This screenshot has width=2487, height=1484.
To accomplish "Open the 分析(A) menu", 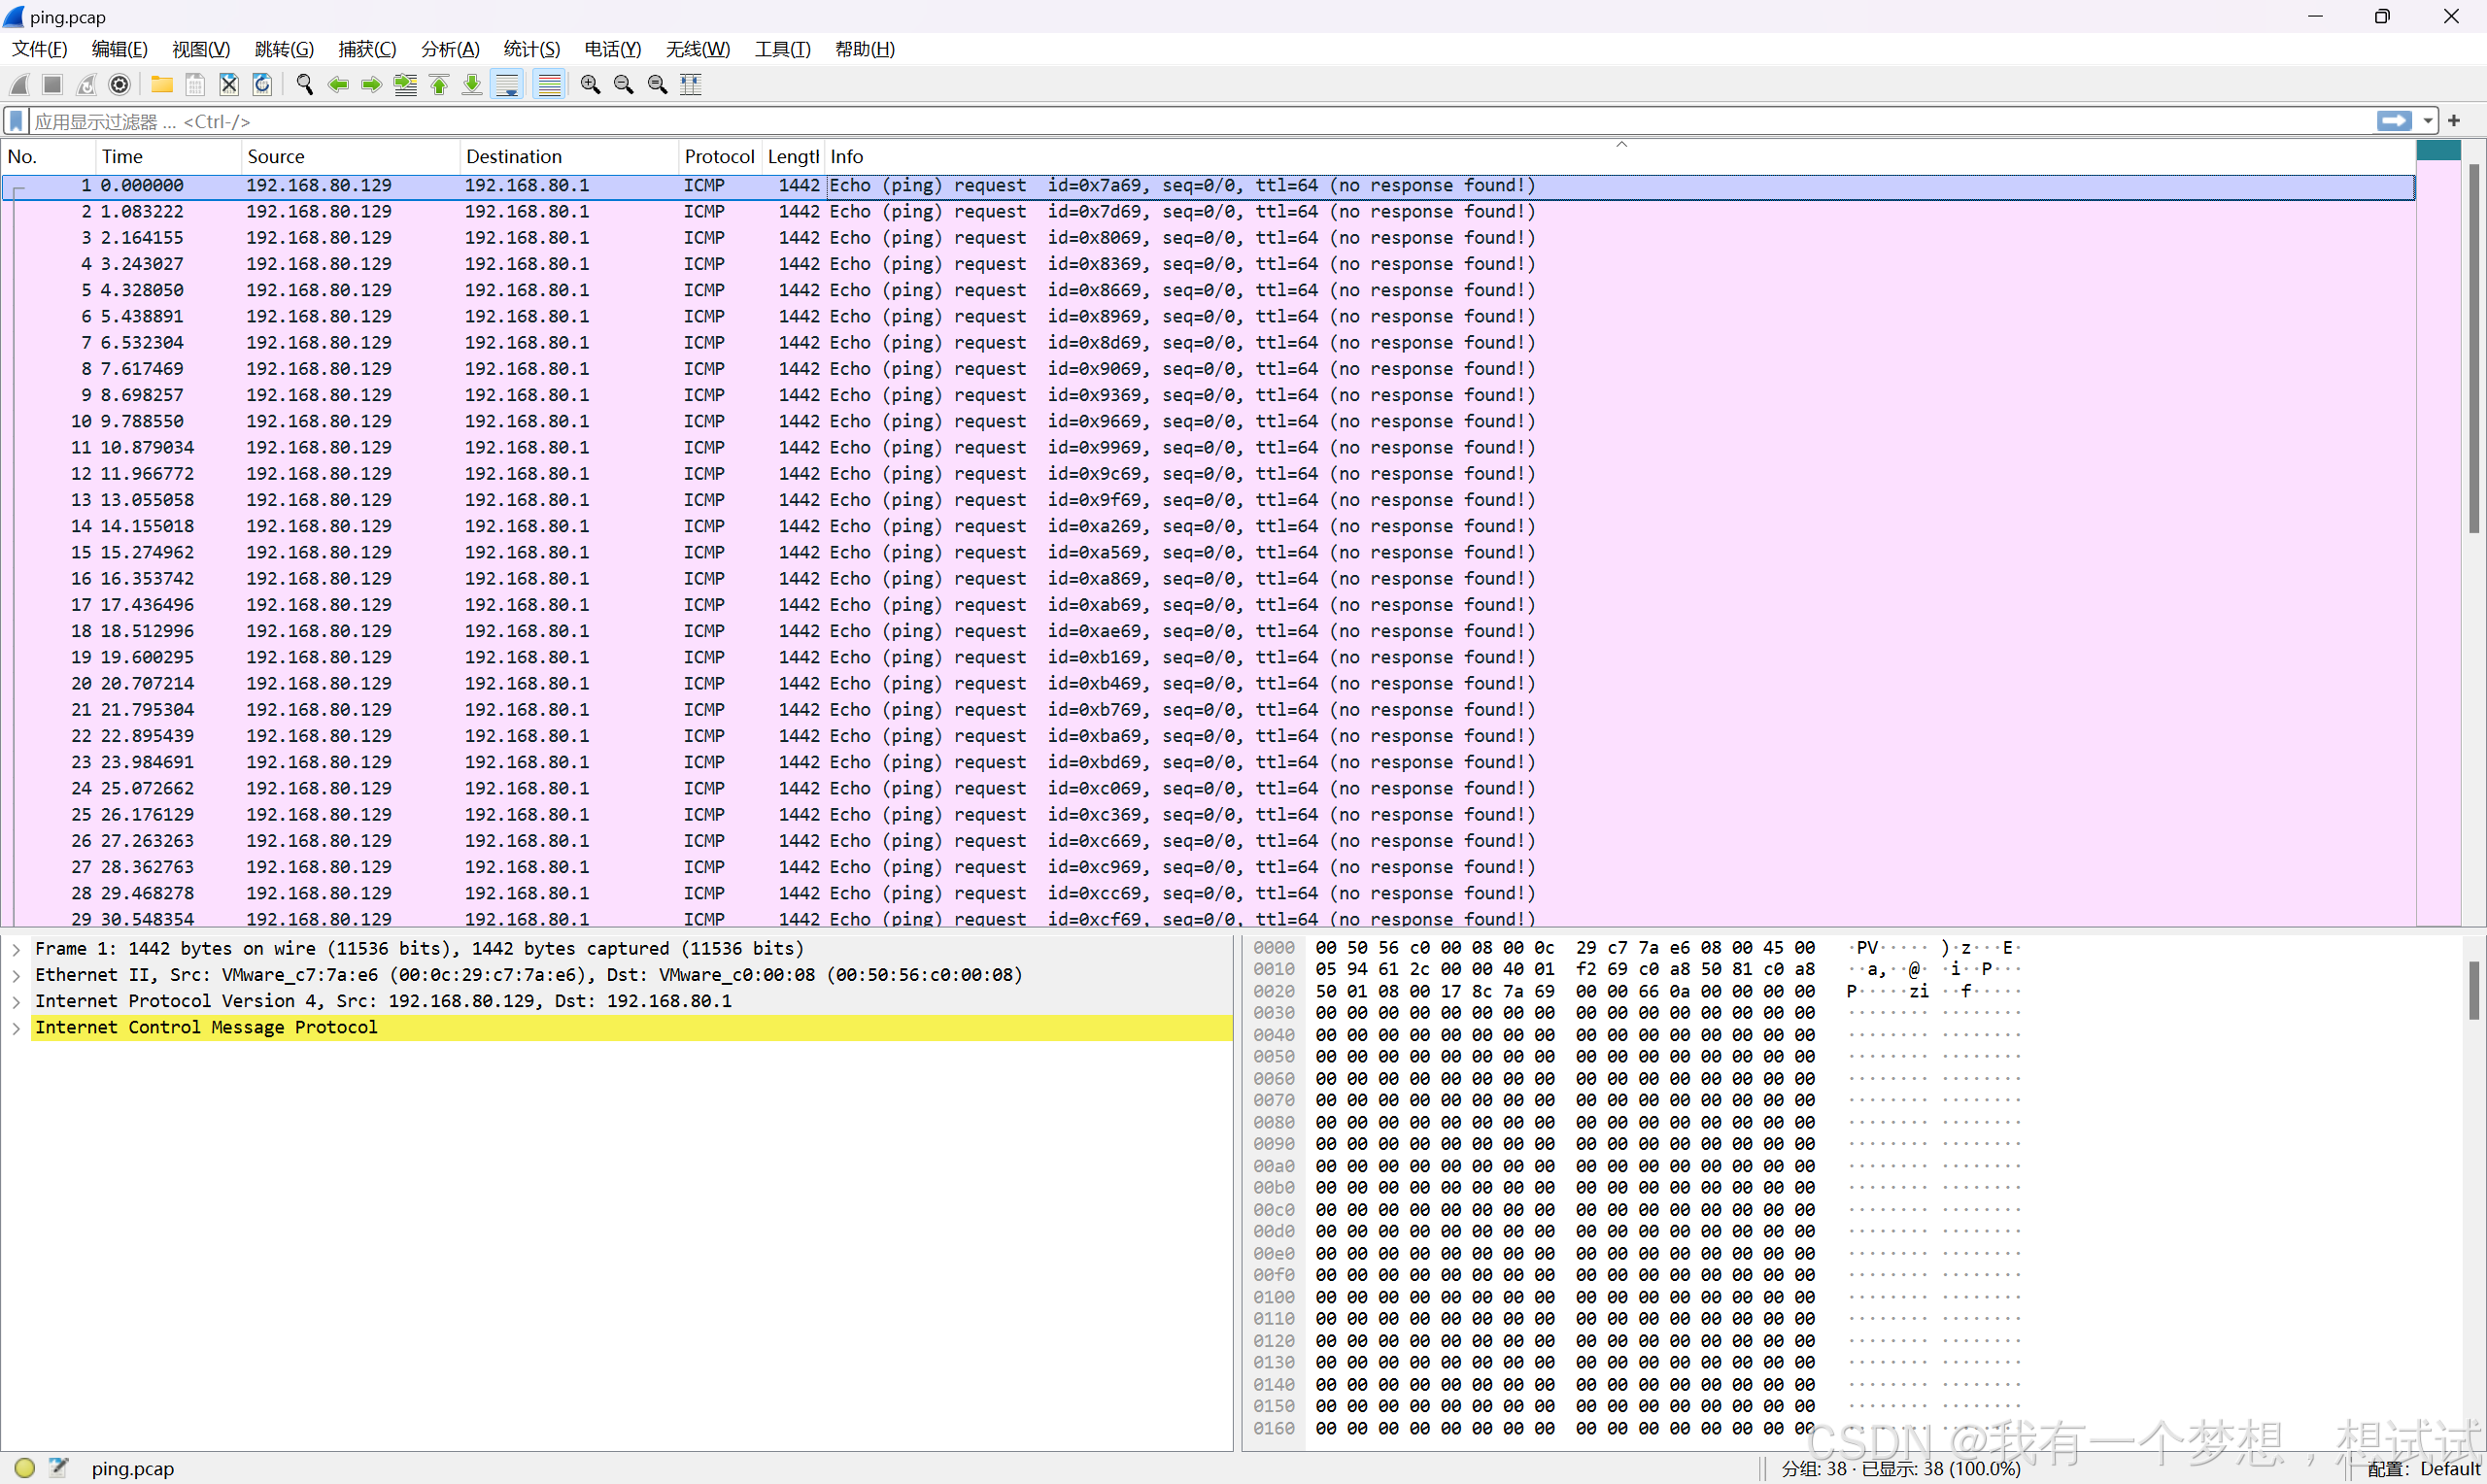I will pos(449,49).
